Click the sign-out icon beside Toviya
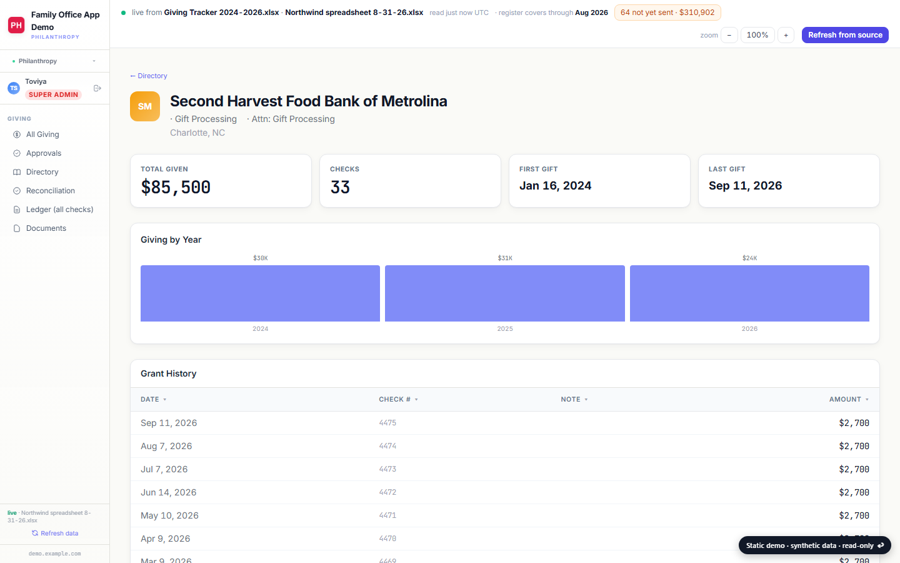Viewport: 900px width, 563px height. coord(97,88)
